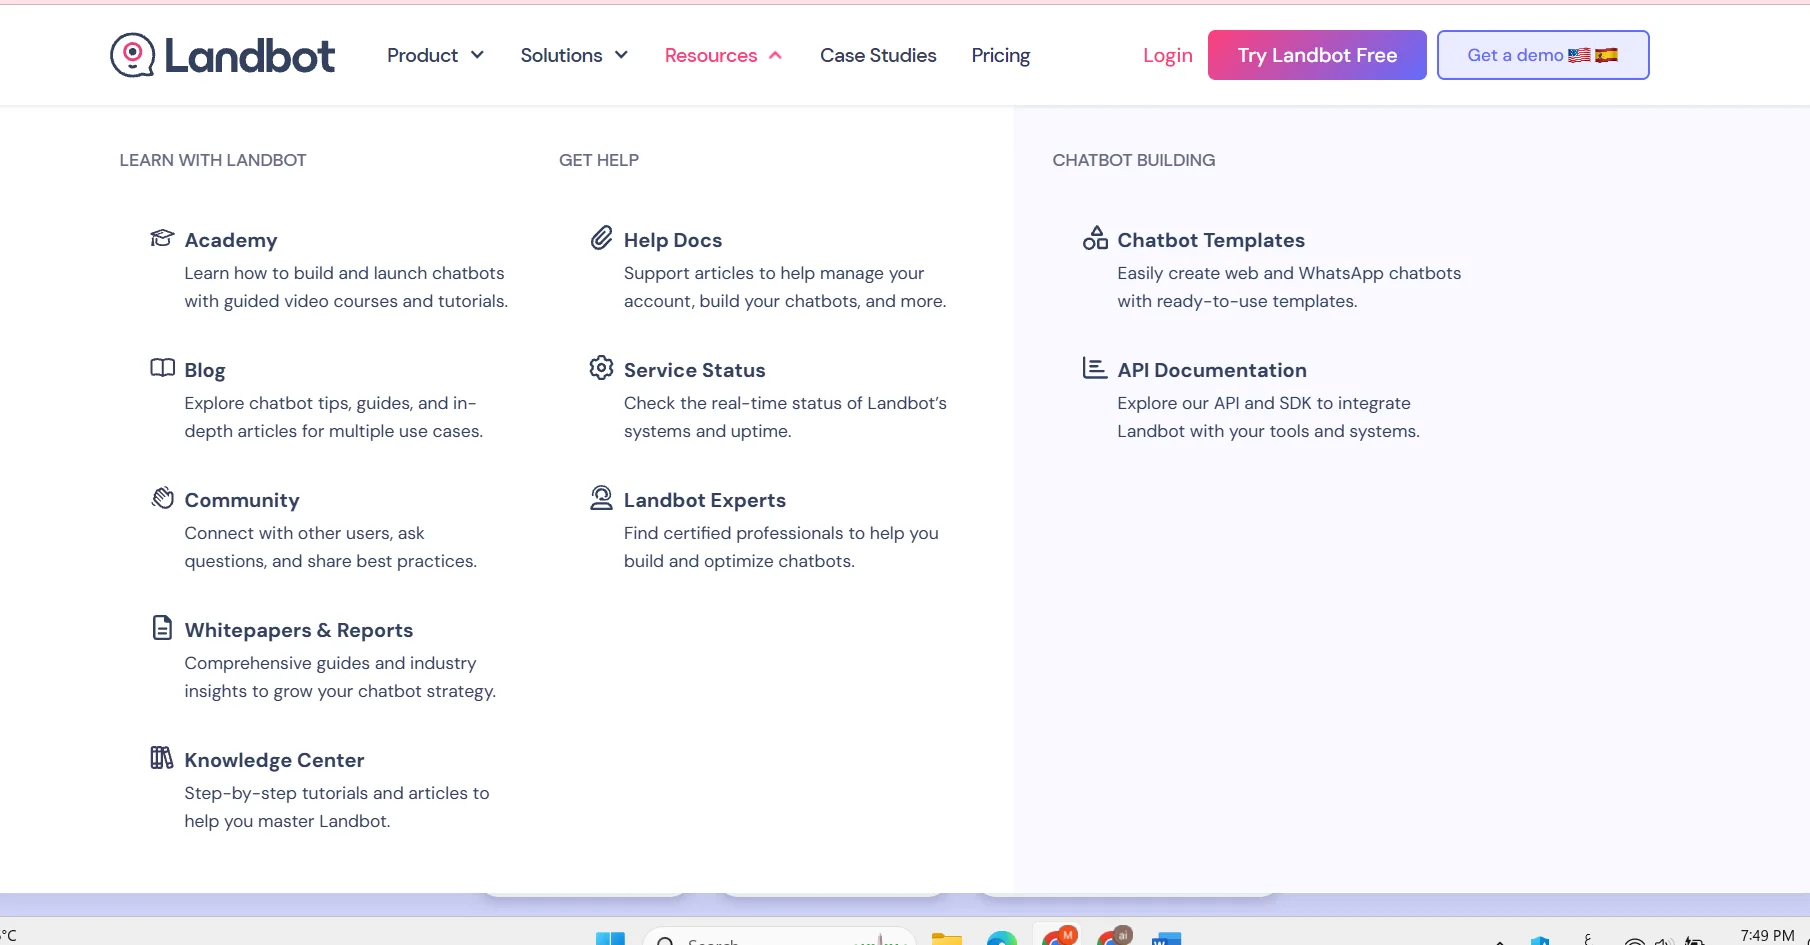Click the Academy graduation cap icon
The image size is (1810, 945).
tap(162, 238)
